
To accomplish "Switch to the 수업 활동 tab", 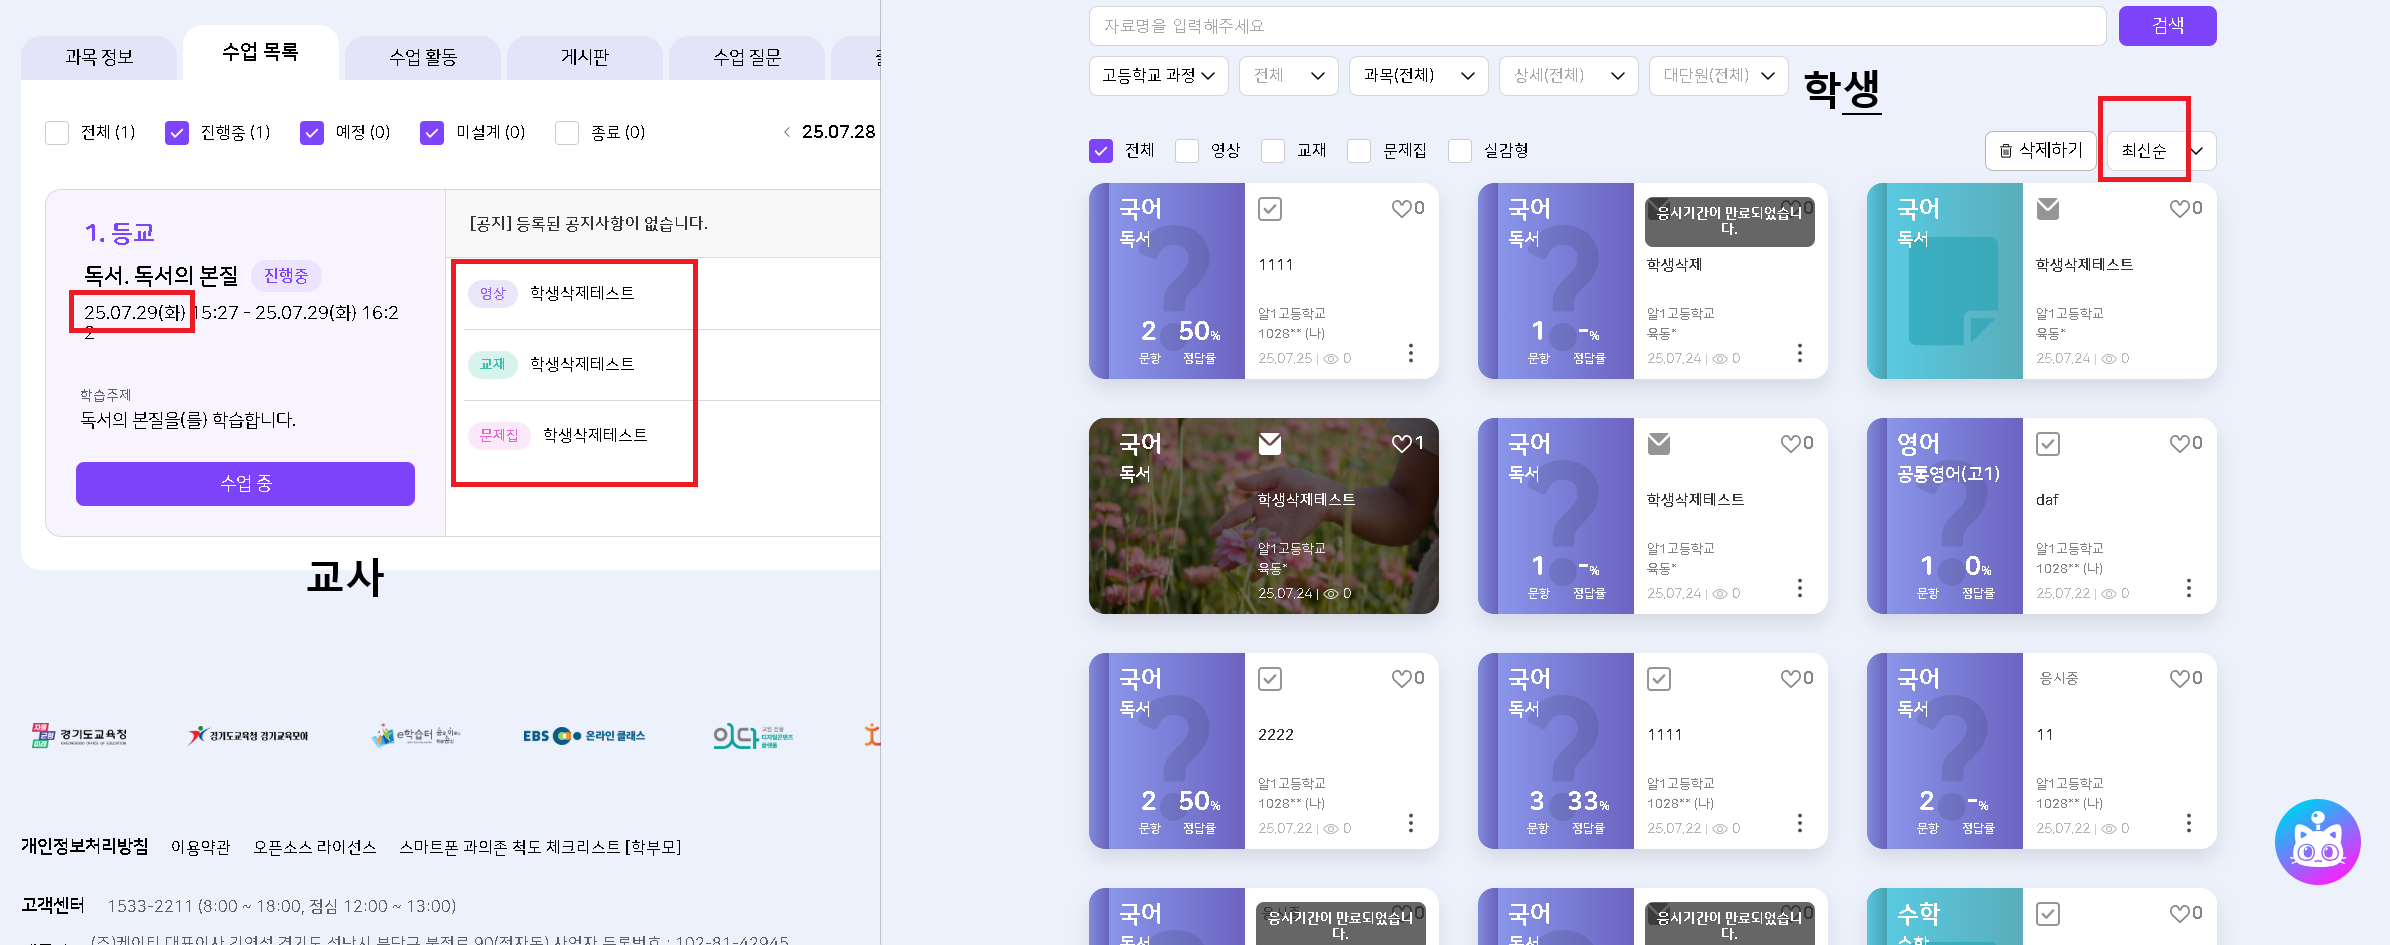I will click(x=422, y=58).
